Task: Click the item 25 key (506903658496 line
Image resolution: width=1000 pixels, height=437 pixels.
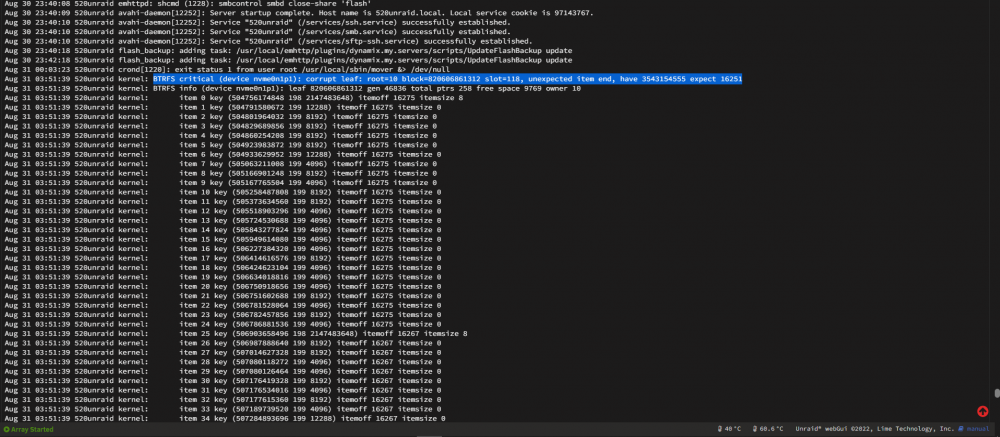Action: click(x=236, y=334)
